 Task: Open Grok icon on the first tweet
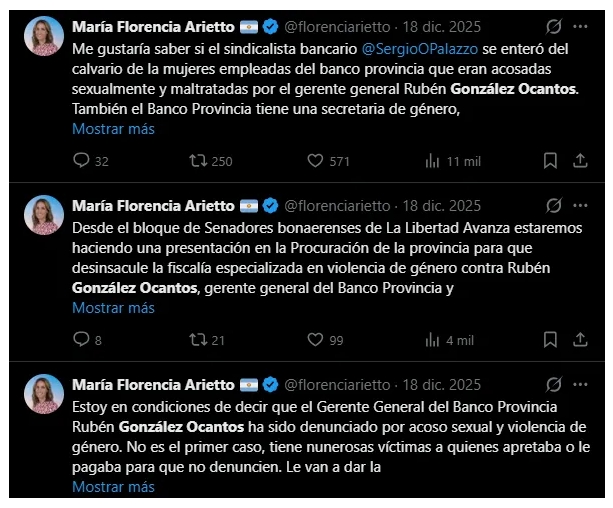pos(555,26)
